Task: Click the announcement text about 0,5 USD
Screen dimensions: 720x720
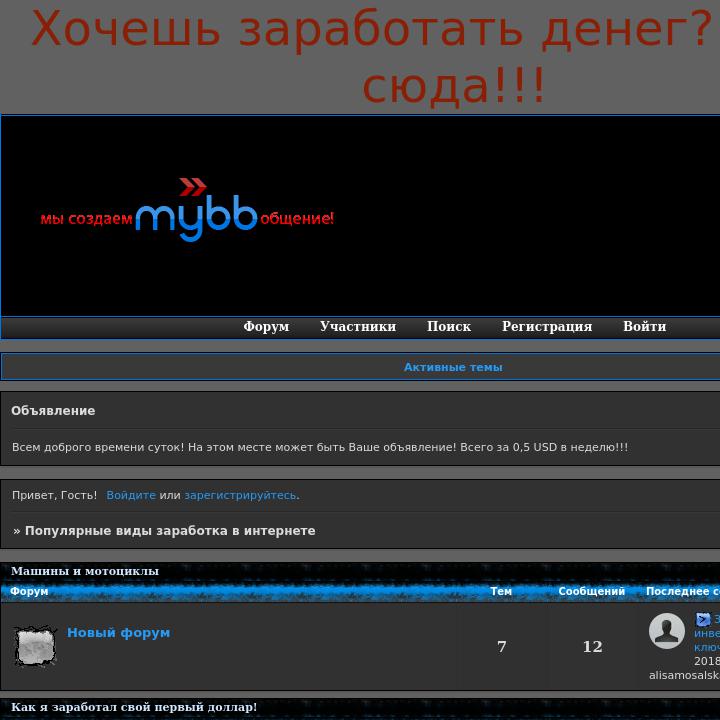Action: [x=320, y=447]
